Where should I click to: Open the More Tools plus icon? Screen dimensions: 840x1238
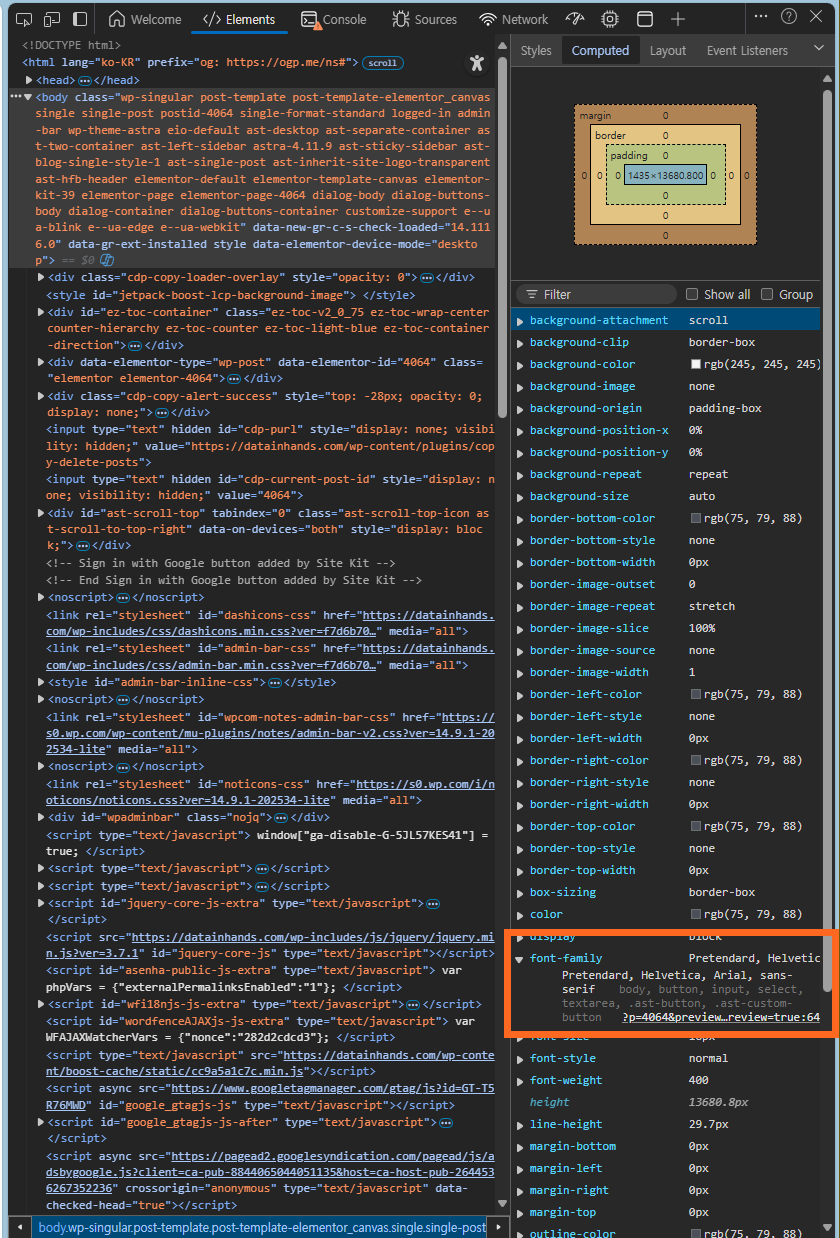click(x=678, y=17)
